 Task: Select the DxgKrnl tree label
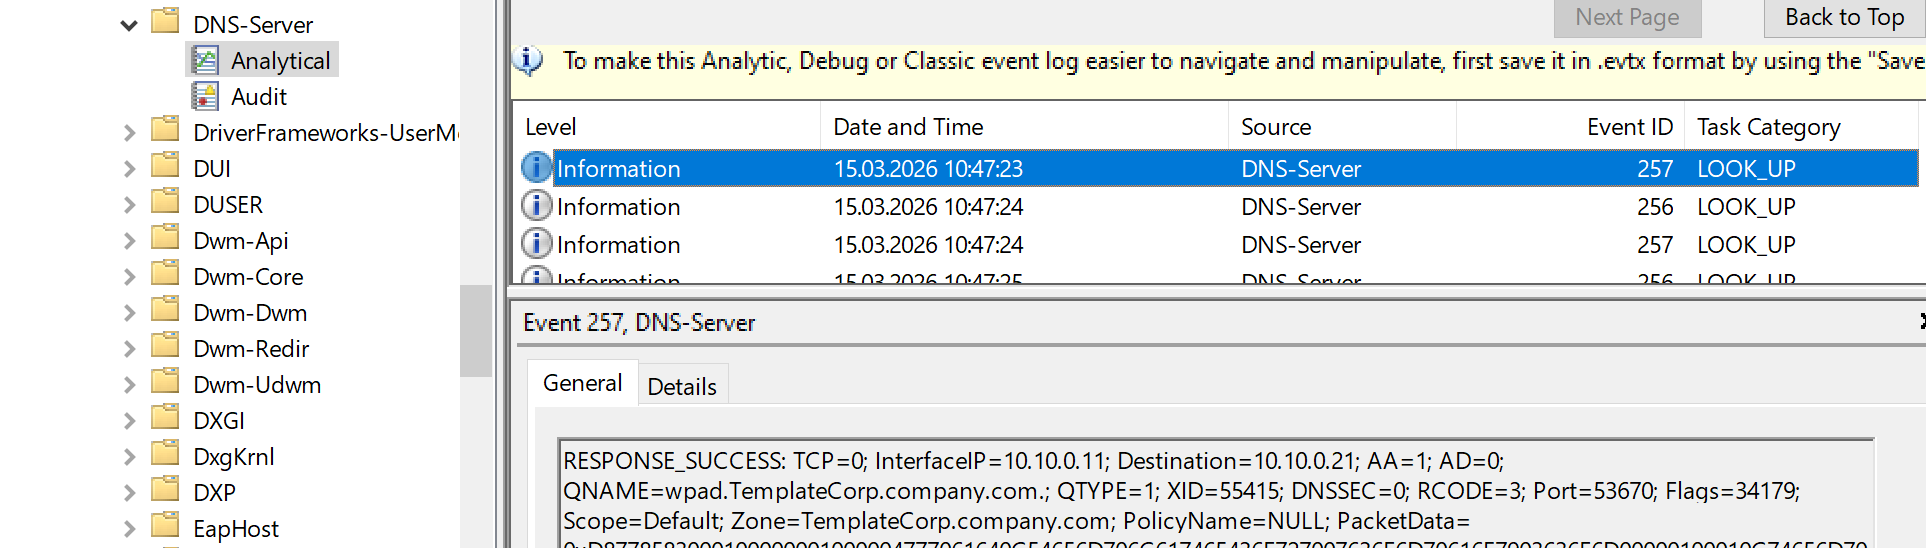pos(234,457)
